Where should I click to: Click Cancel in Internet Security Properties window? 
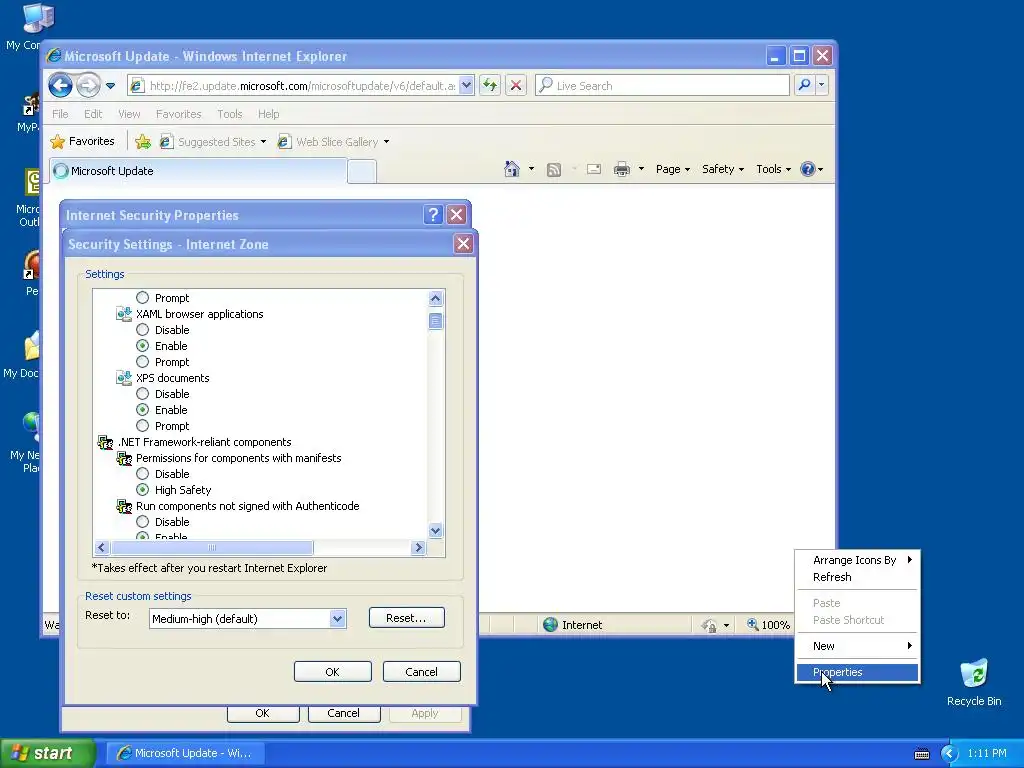pyautogui.click(x=344, y=714)
